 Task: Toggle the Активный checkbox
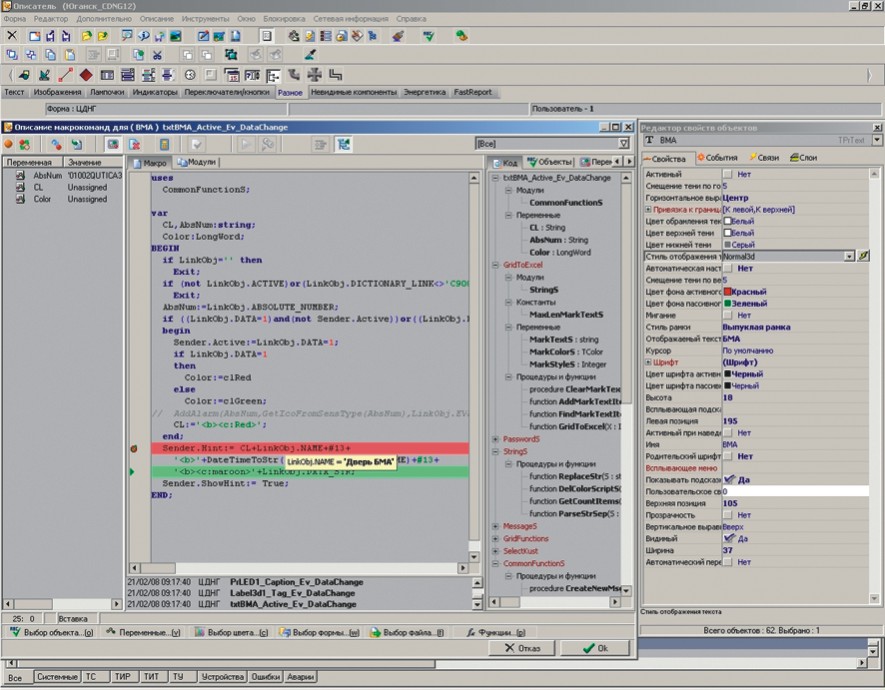tap(728, 174)
